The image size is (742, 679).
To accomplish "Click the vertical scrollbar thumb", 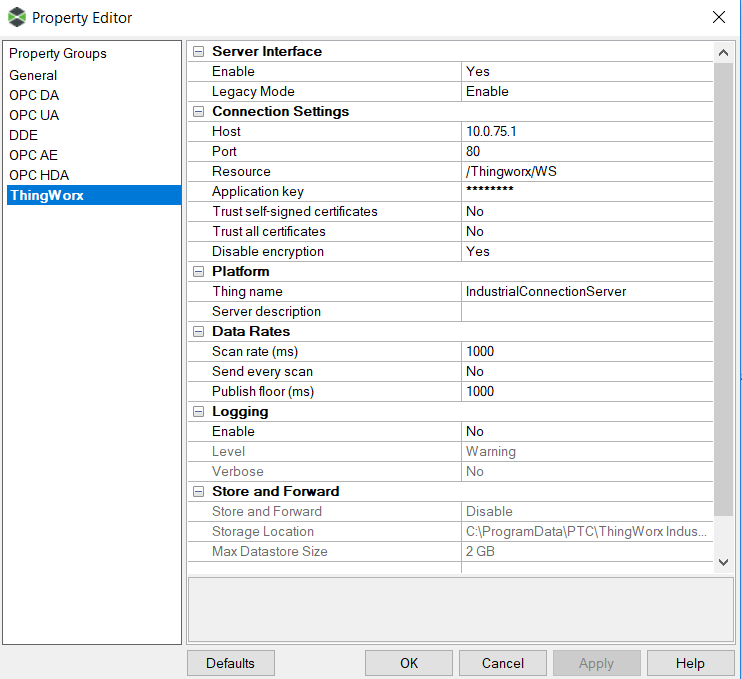I will 723,290.
